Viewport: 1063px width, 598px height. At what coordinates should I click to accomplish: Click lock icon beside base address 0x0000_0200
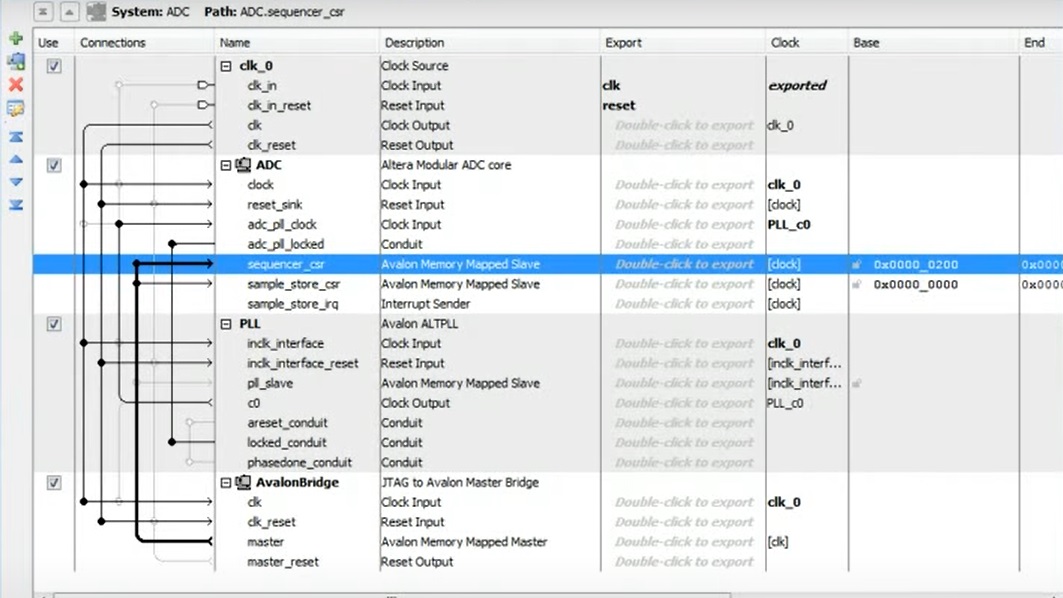point(857,265)
